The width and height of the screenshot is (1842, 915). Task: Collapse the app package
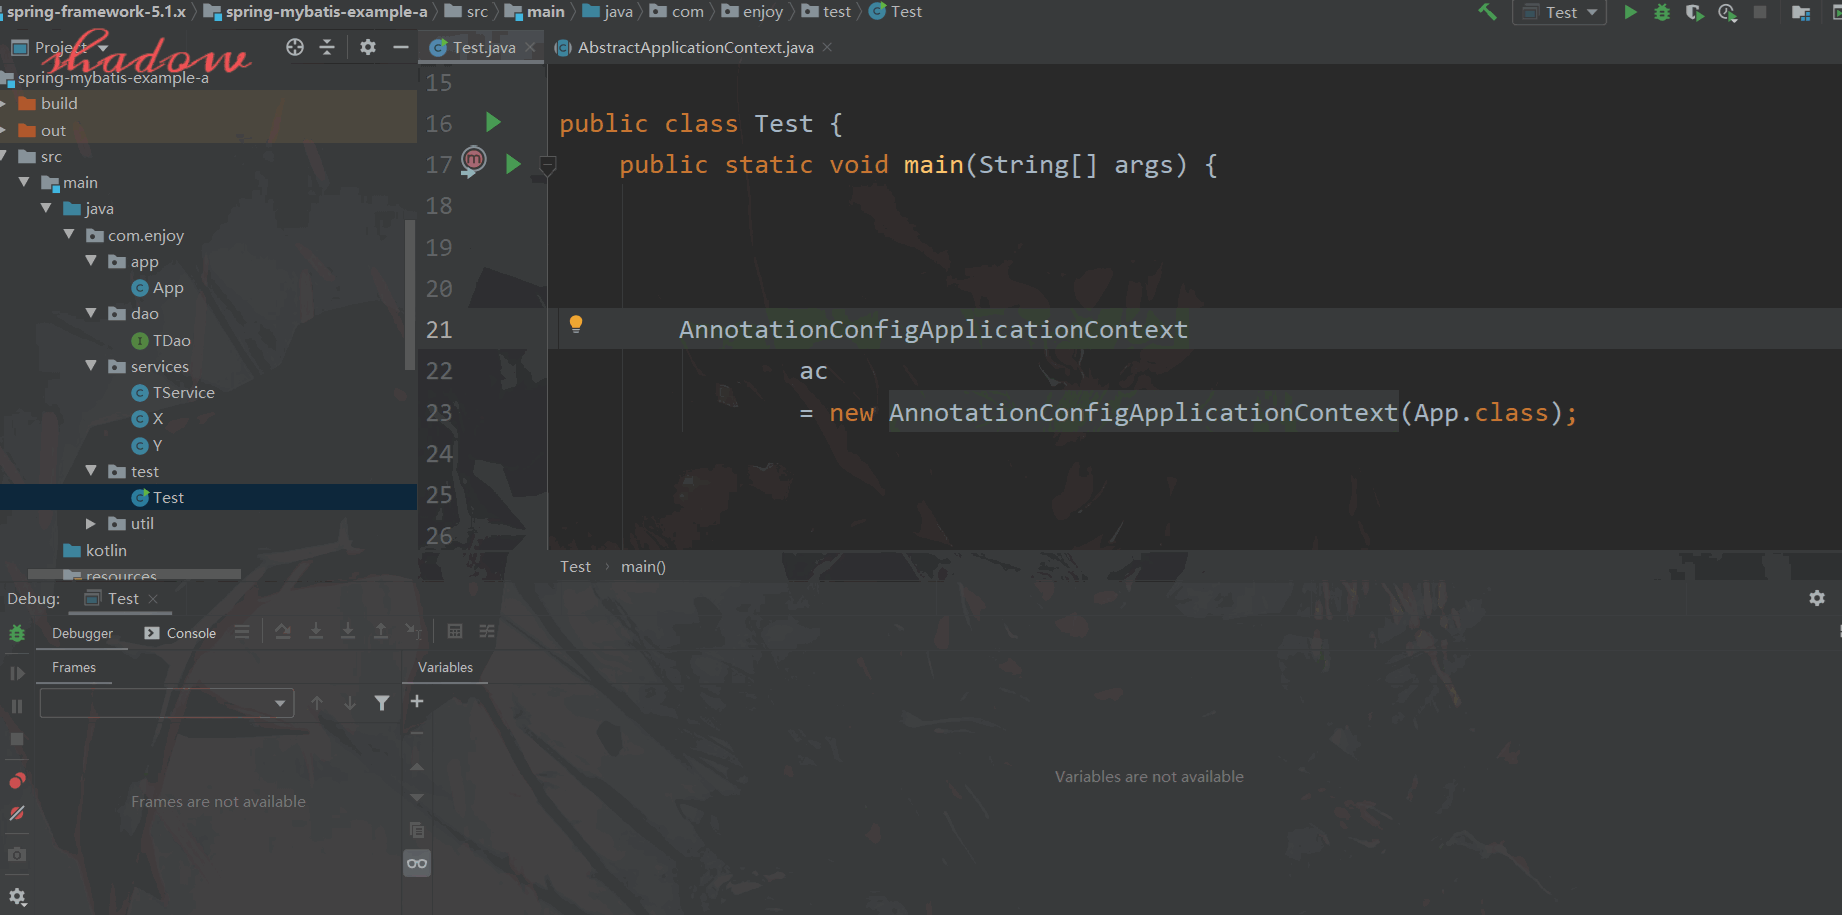coord(91,261)
